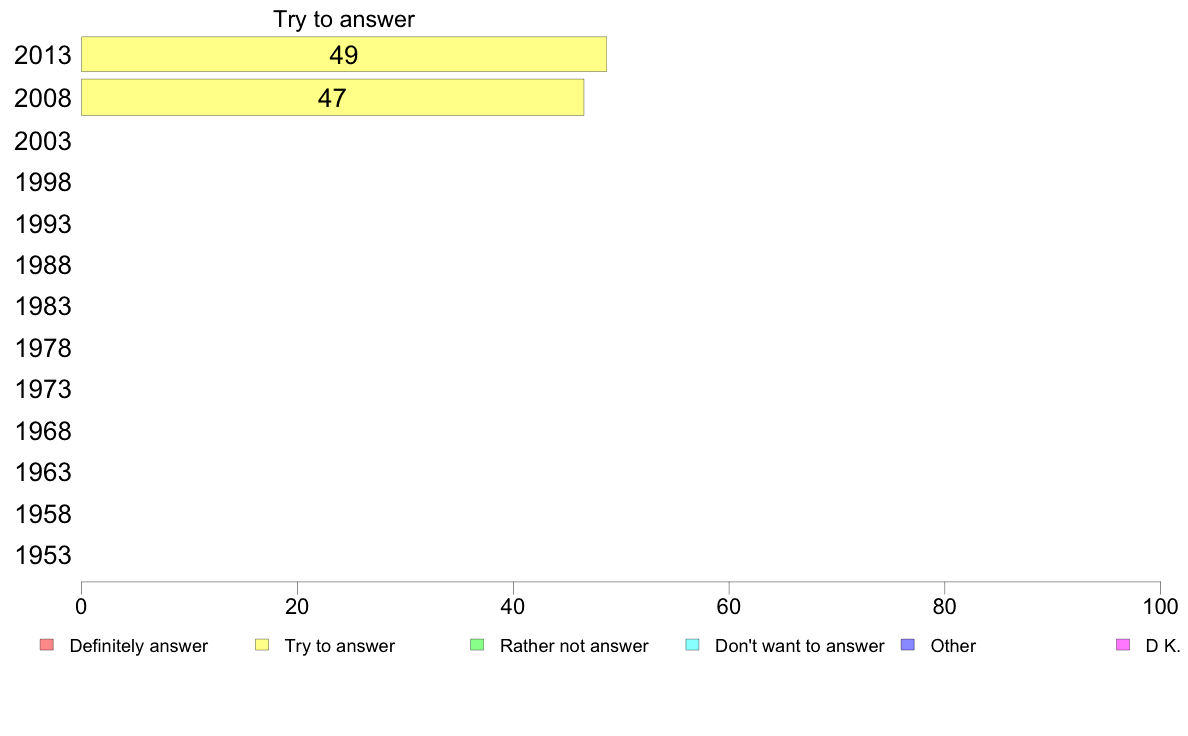
Task: Click the Don't want to answer legend text
Action: [800, 646]
